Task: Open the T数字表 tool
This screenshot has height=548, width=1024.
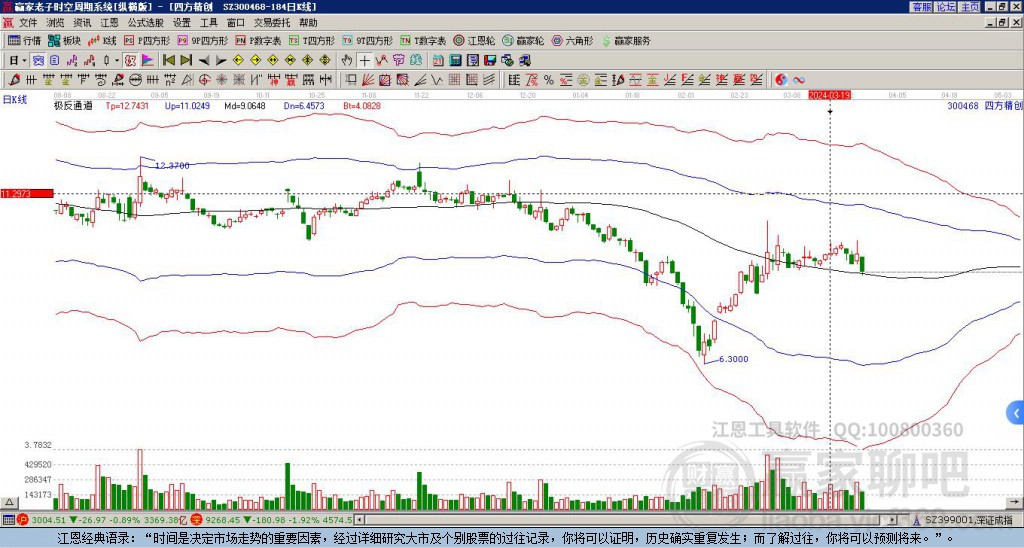Action: [423, 40]
